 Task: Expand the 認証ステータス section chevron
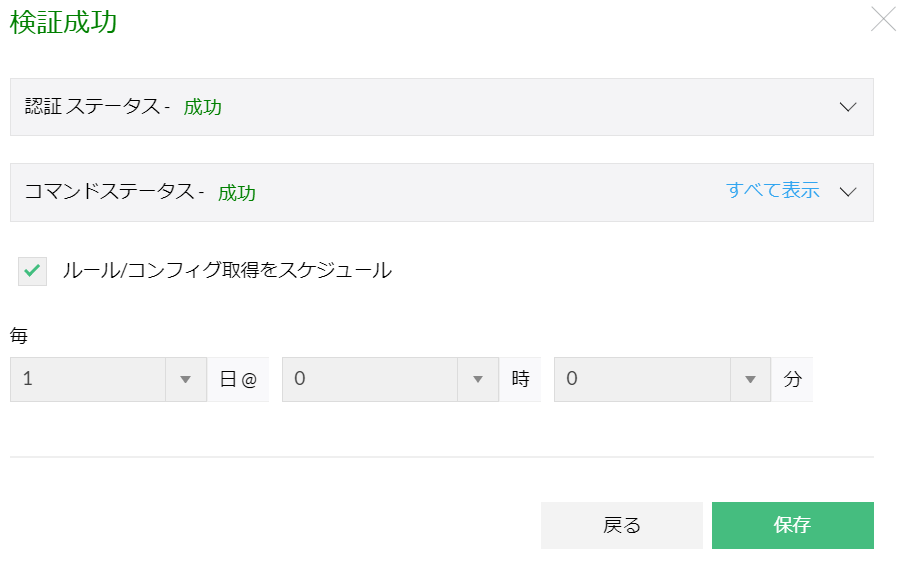848,107
